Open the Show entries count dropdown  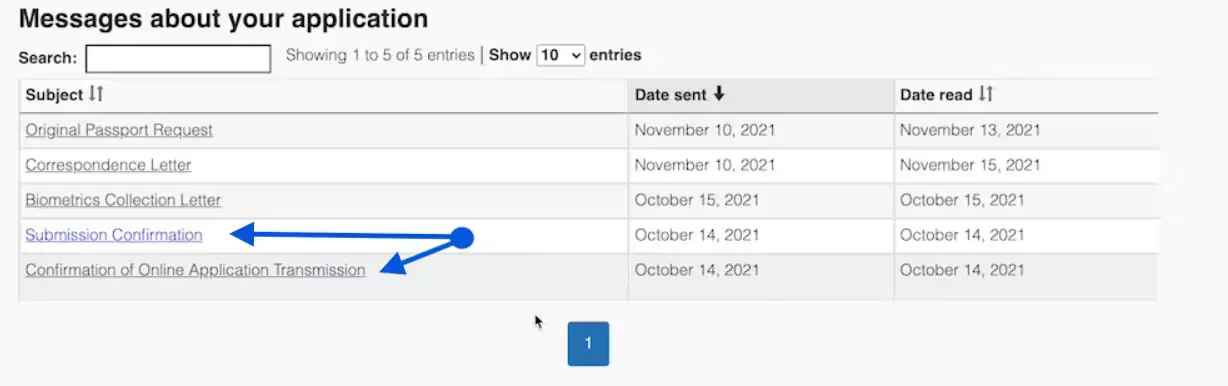coord(560,56)
